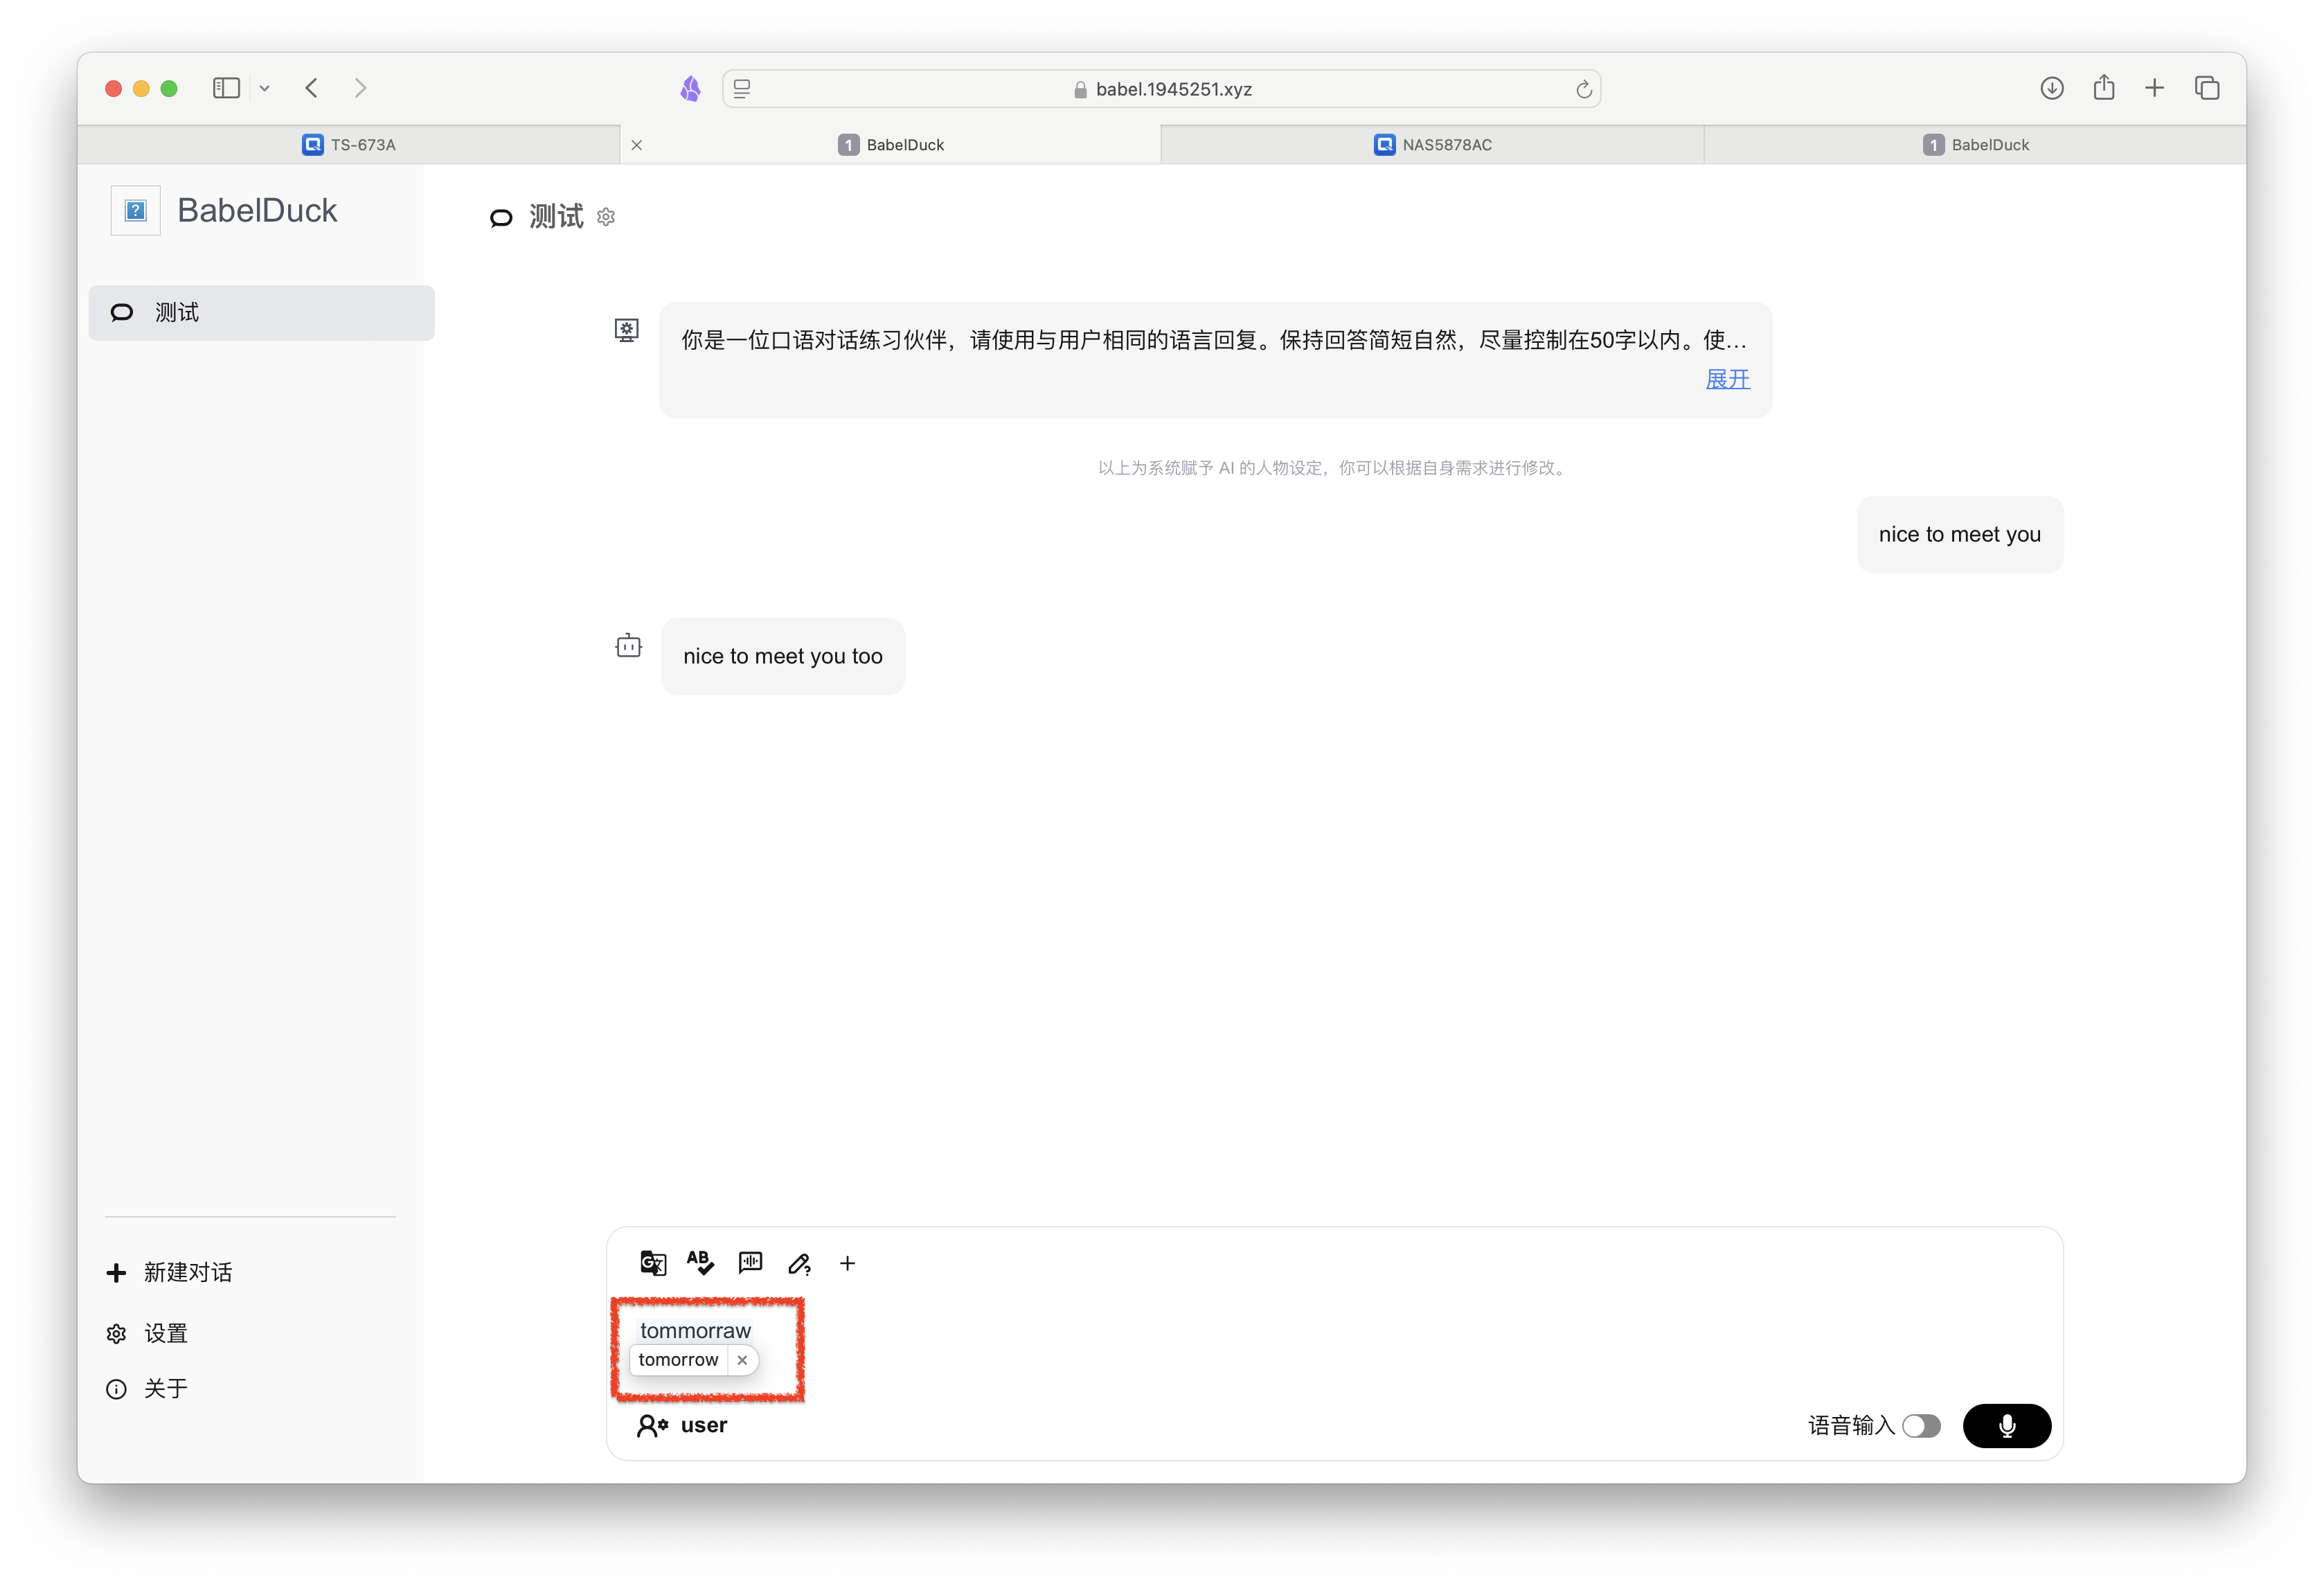Select the 测试 conversation in sidebar
Viewport: 2324px width, 1586px height.
(262, 313)
